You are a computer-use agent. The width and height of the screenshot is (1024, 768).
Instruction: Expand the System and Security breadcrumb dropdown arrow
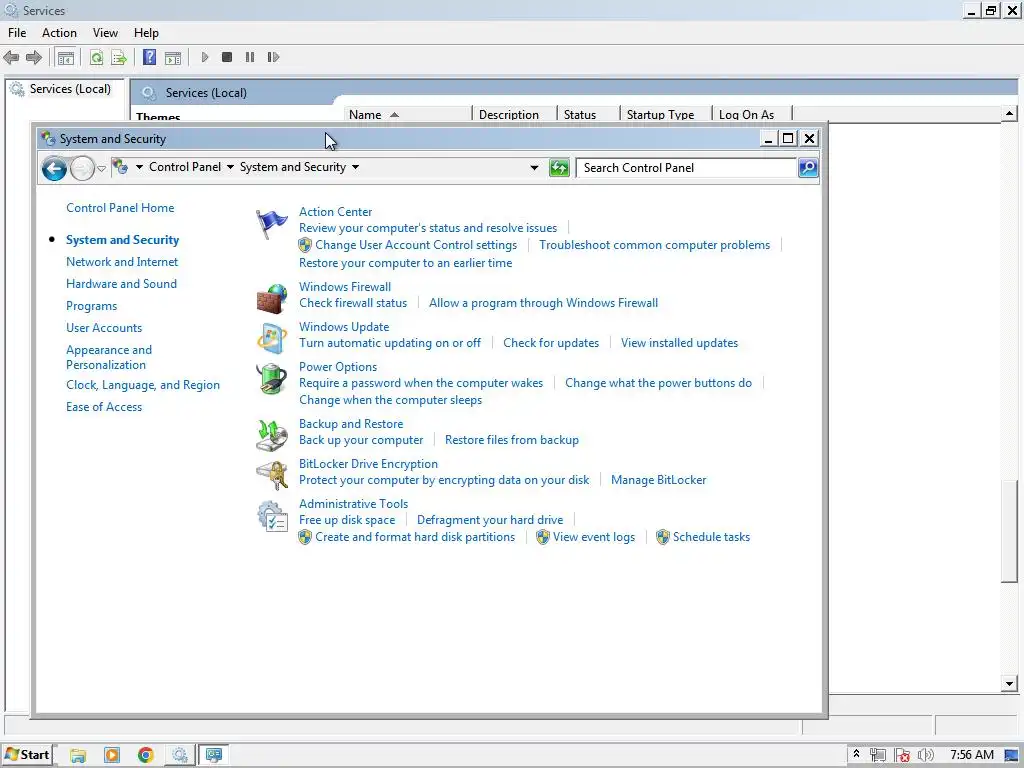point(355,167)
